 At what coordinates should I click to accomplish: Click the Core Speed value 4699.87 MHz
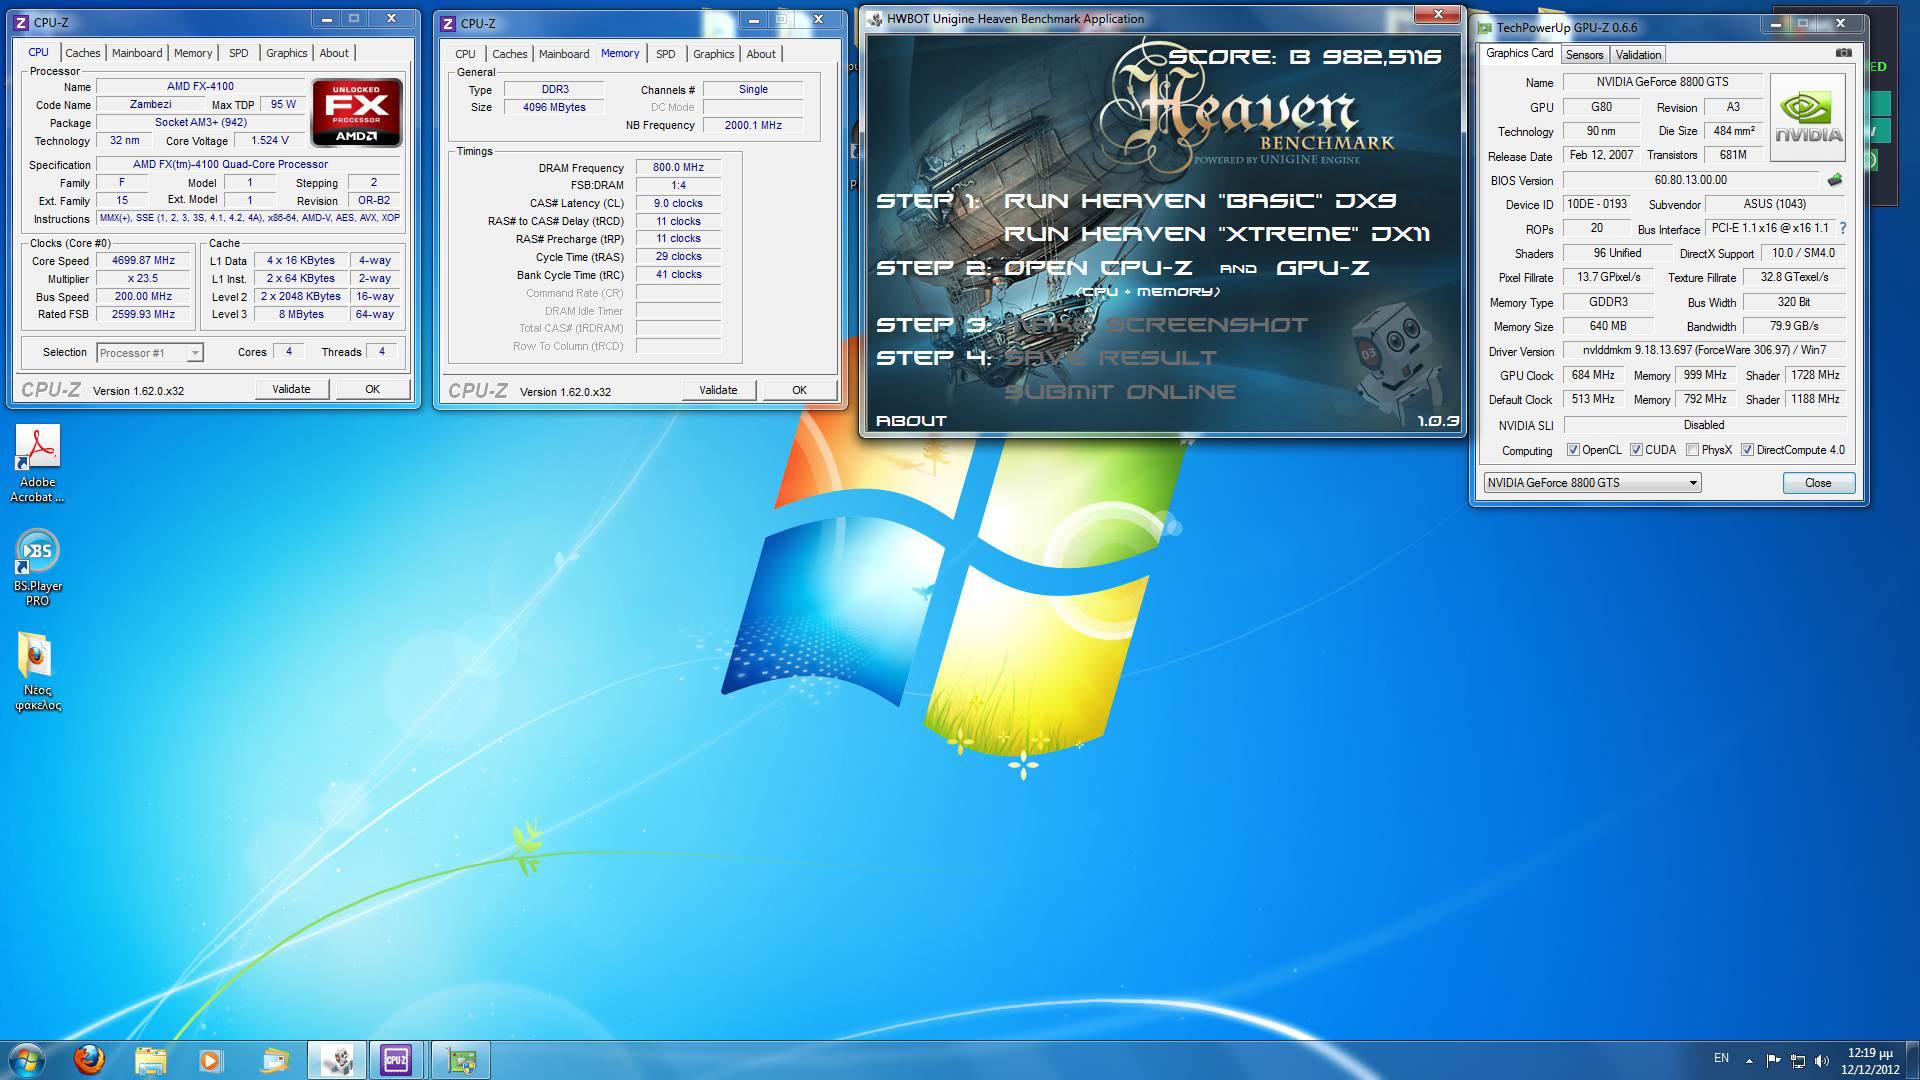coord(143,260)
